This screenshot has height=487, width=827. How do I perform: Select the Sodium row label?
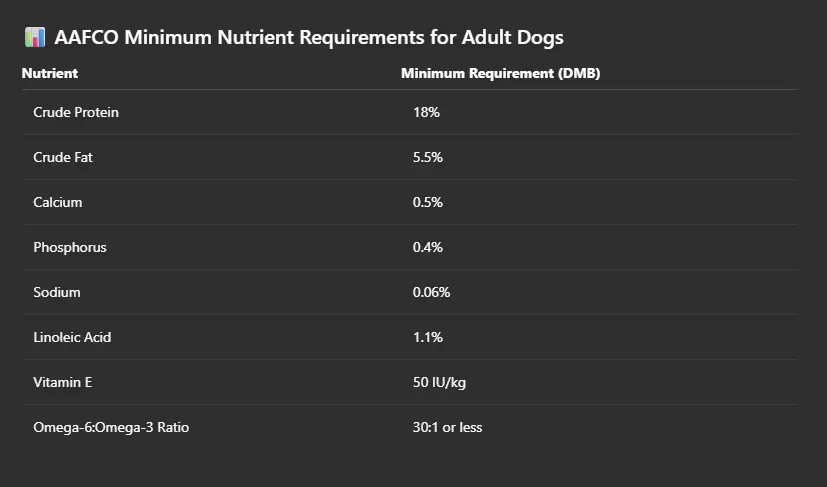[57, 292]
